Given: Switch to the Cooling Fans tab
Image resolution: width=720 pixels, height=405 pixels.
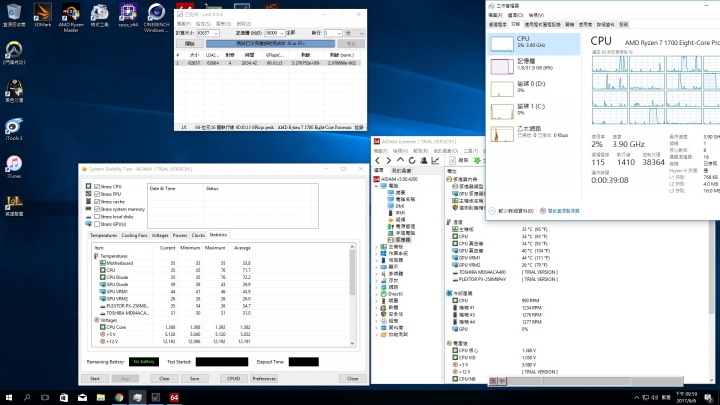Looking at the screenshot, I should pyautogui.click(x=134, y=235).
